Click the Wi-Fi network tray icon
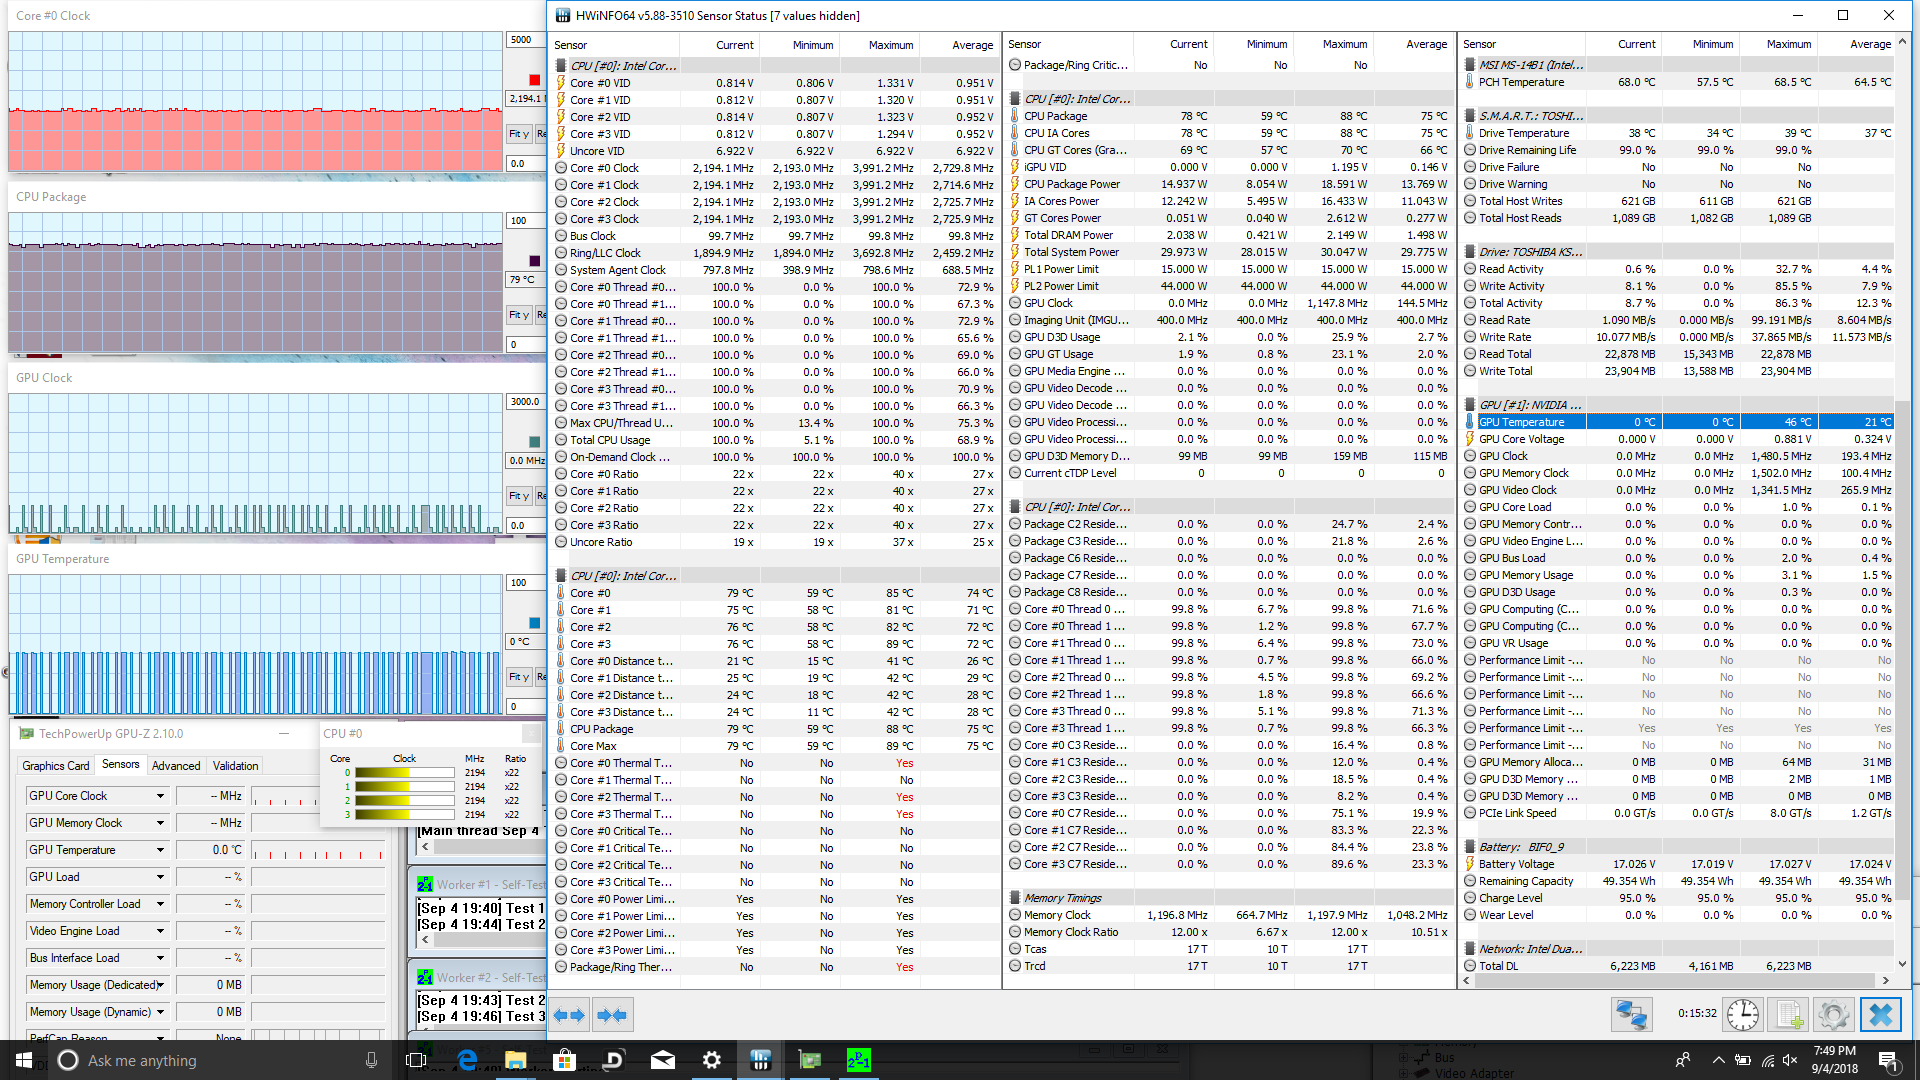The height and width of the screenshot is (1080, 1920). [1768, 1060]
